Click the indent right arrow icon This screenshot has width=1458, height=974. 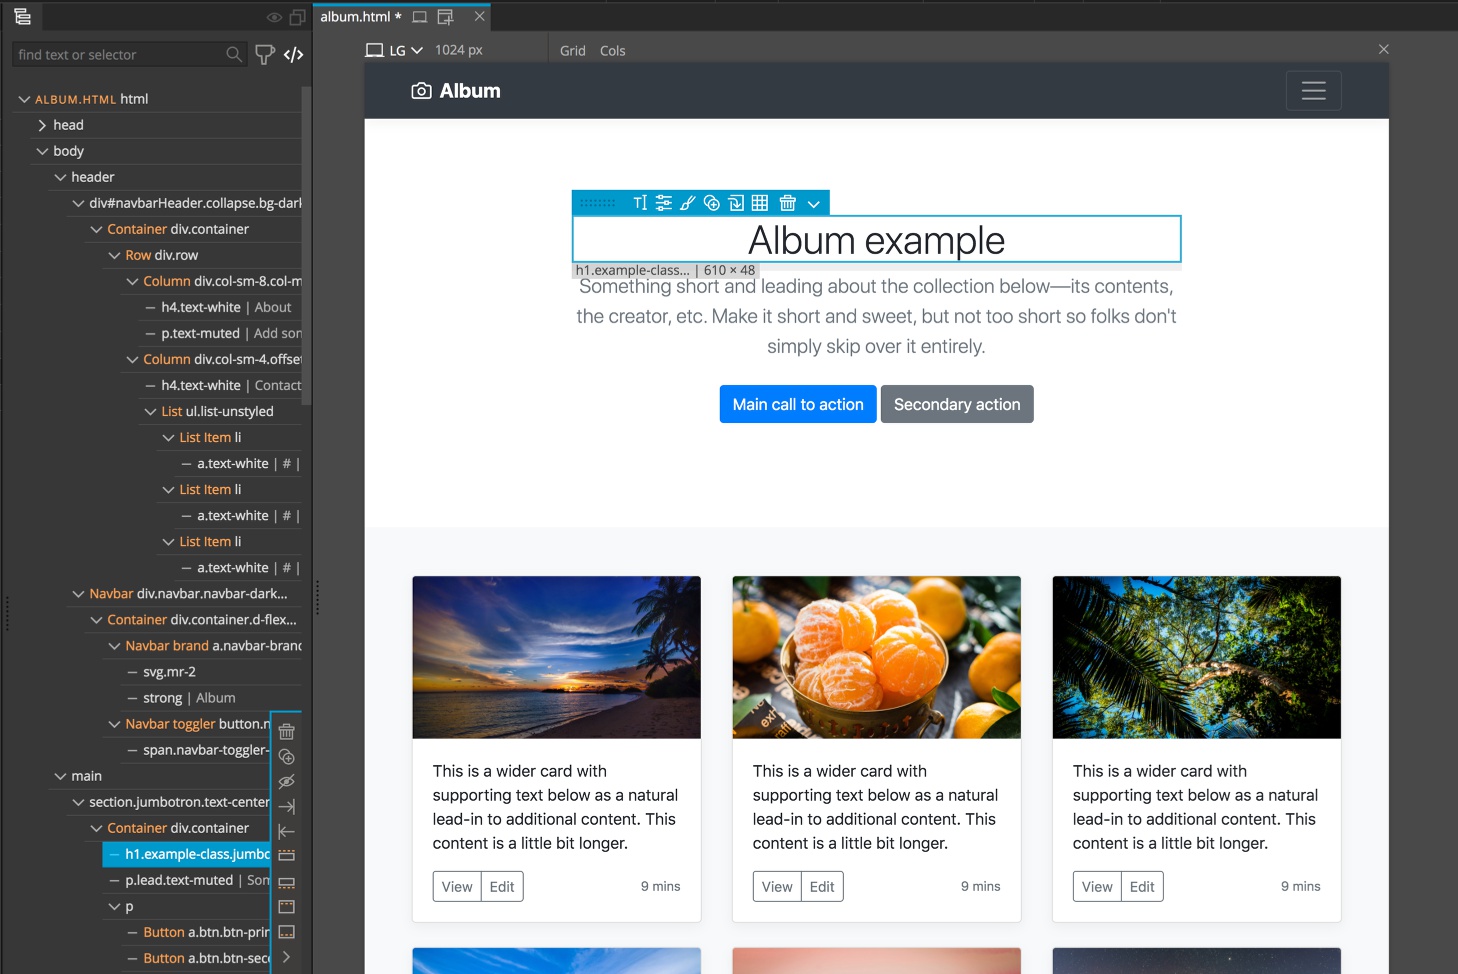click(286, 806)
